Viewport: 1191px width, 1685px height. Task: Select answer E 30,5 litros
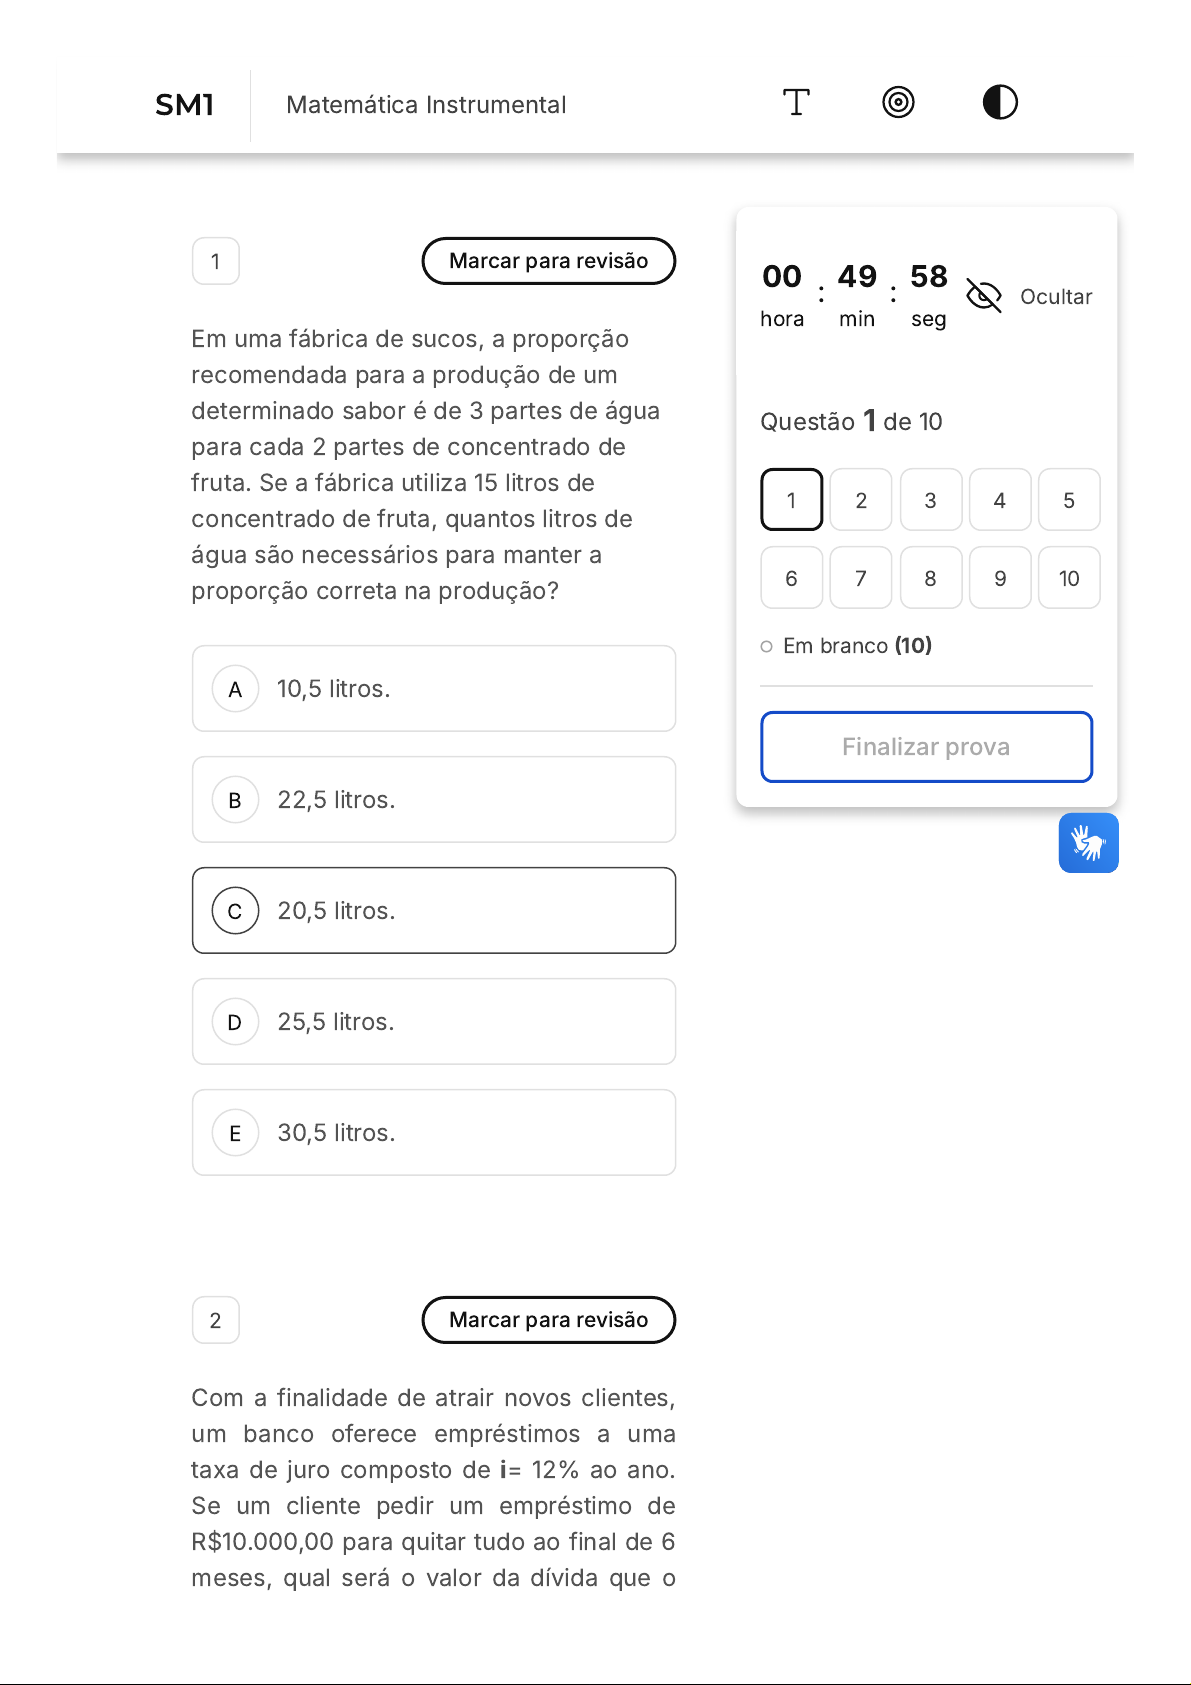[x=434, y=1133]
